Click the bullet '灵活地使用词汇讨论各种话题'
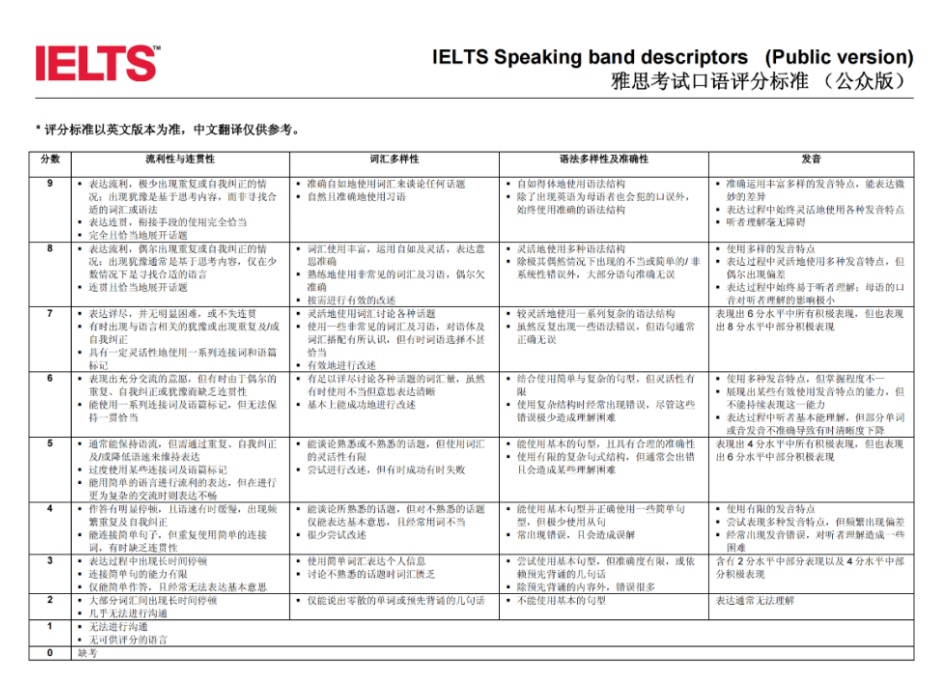 tap(371, 314)
